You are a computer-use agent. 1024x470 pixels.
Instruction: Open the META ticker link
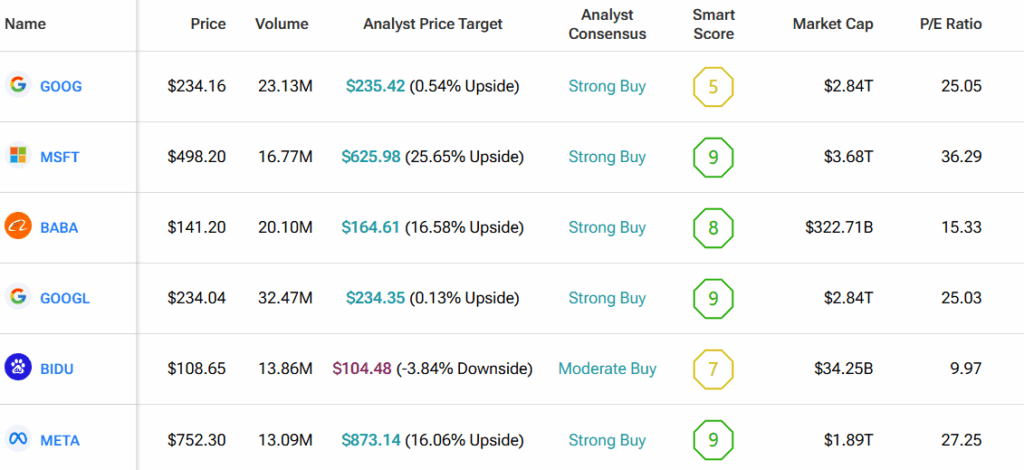click(60, 441)
